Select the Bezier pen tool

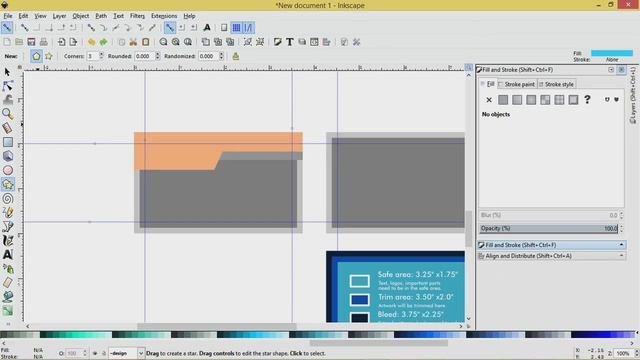click(x=7, y=227)
